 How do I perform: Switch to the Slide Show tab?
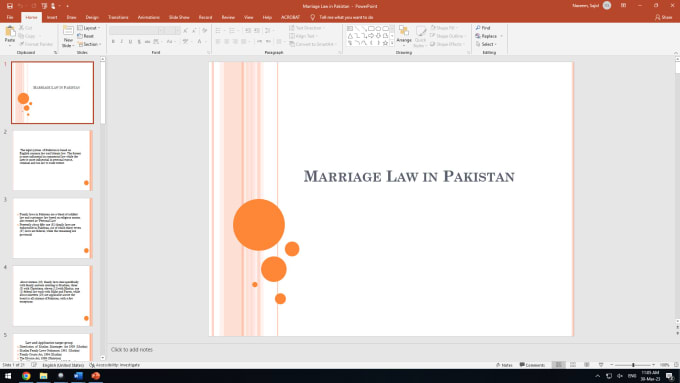point(179,17)
